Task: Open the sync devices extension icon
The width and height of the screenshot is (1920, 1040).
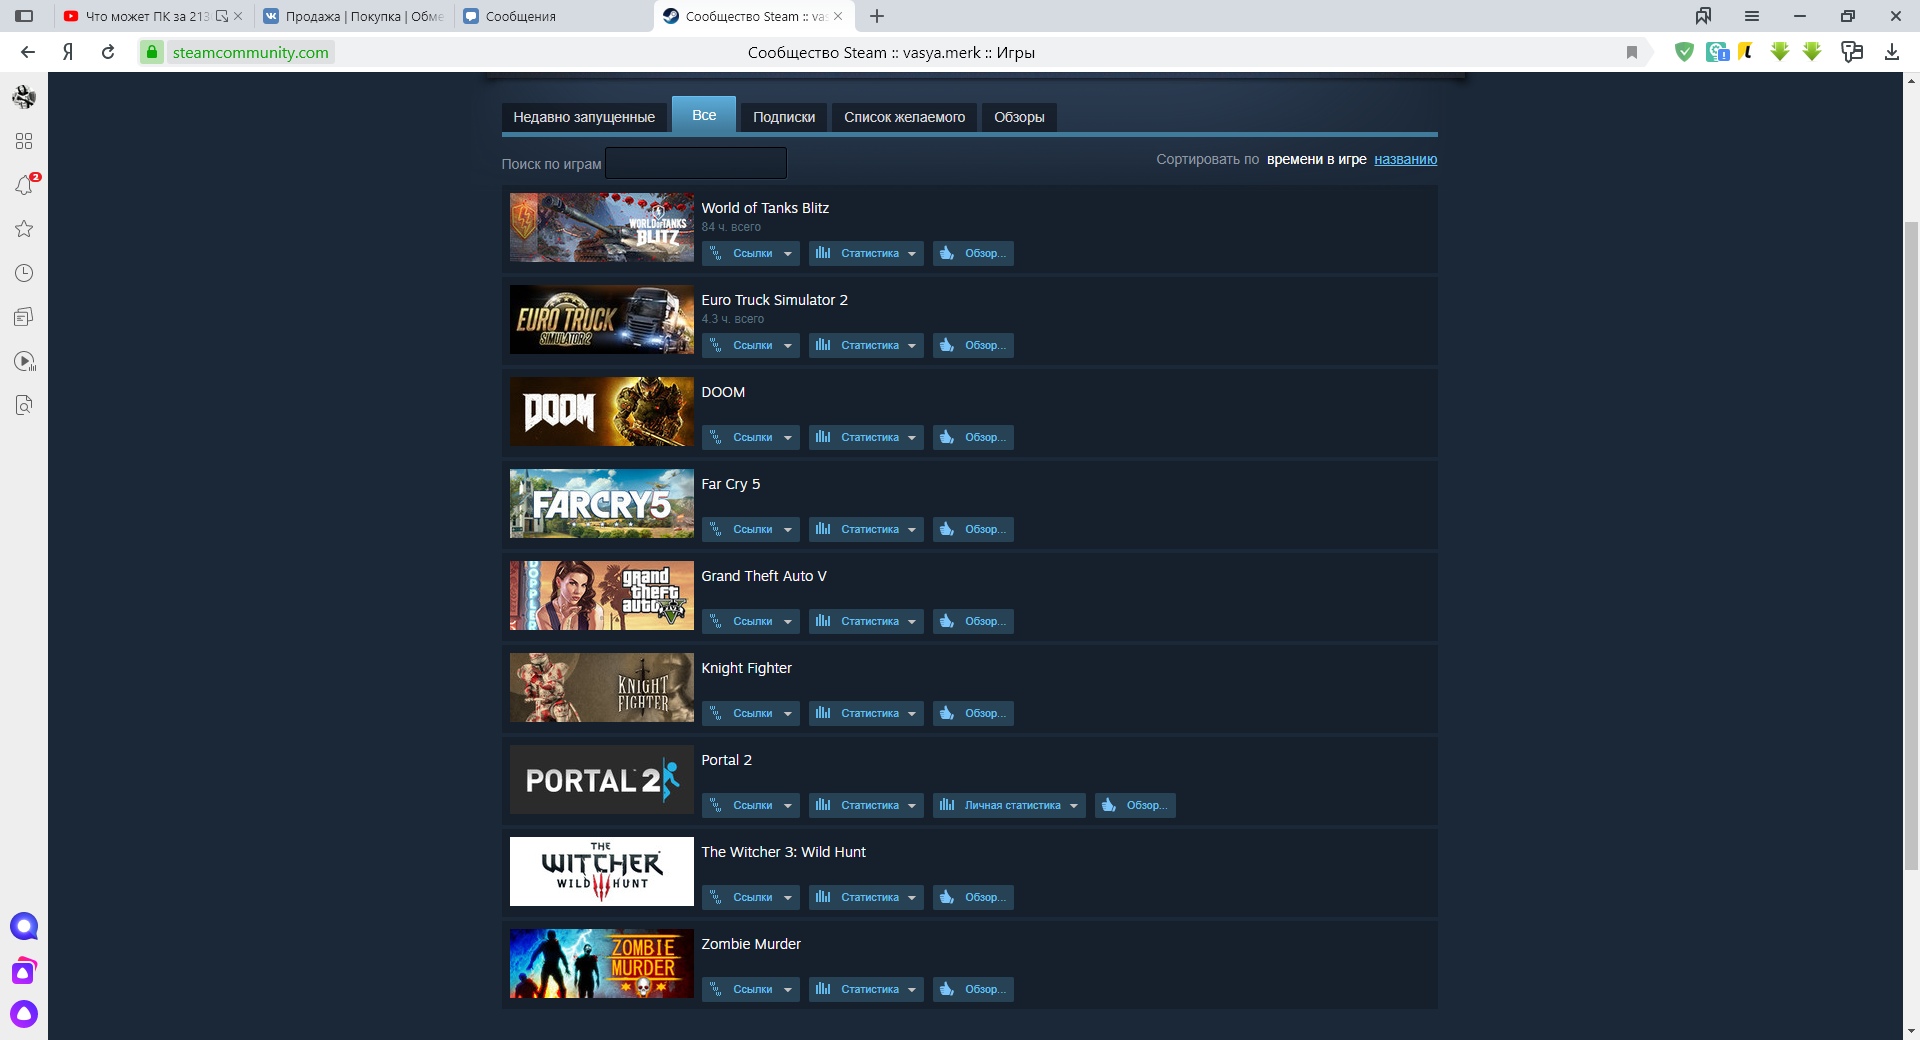Action: tap(1852, 52)
